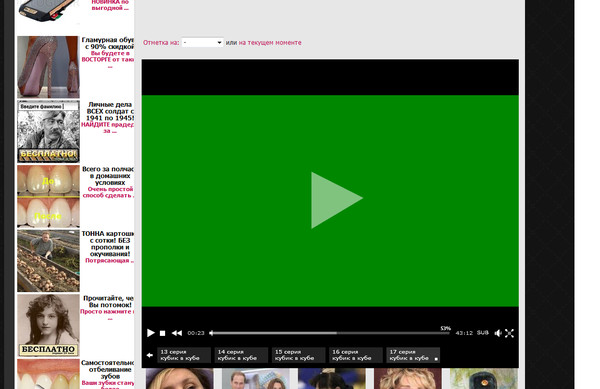The image size is (600, 389).
Task: Click the 'на текущем моменте' link
Action: (270, 42)
